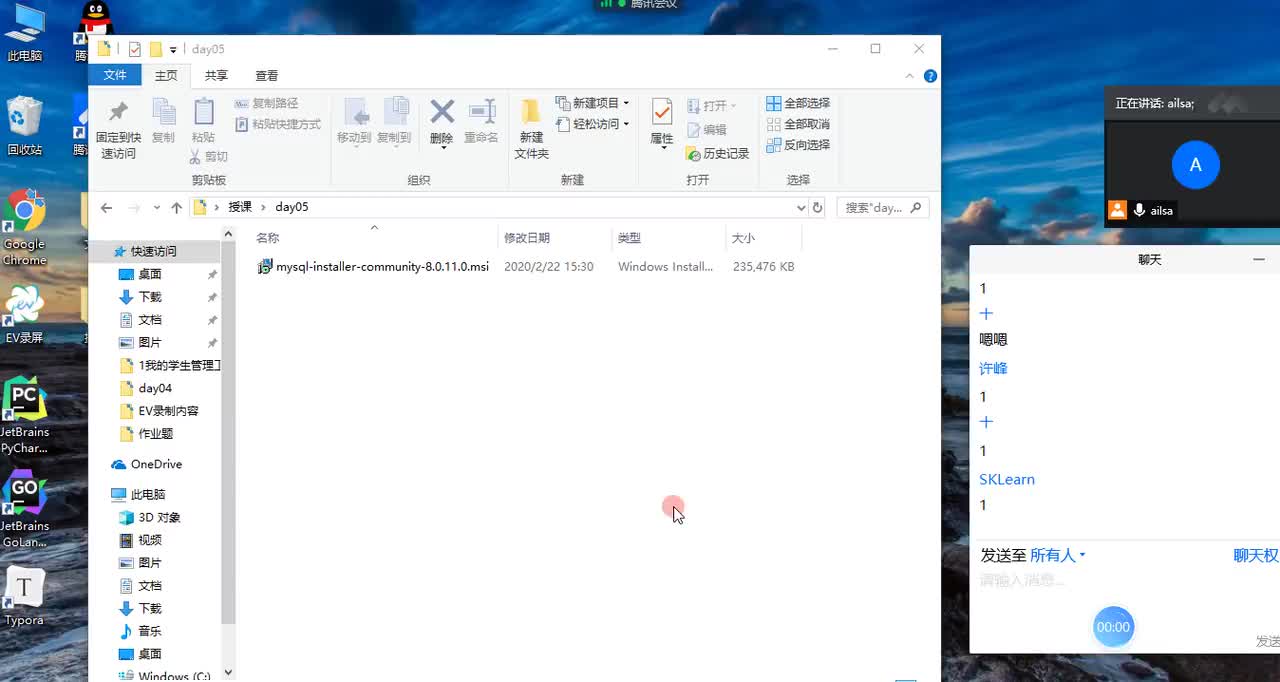Sort by 类型 (Type) column header
Image resolution: width=1280 pixels, height=682 pixels.
pyautogui.click(x=668, y=238)
